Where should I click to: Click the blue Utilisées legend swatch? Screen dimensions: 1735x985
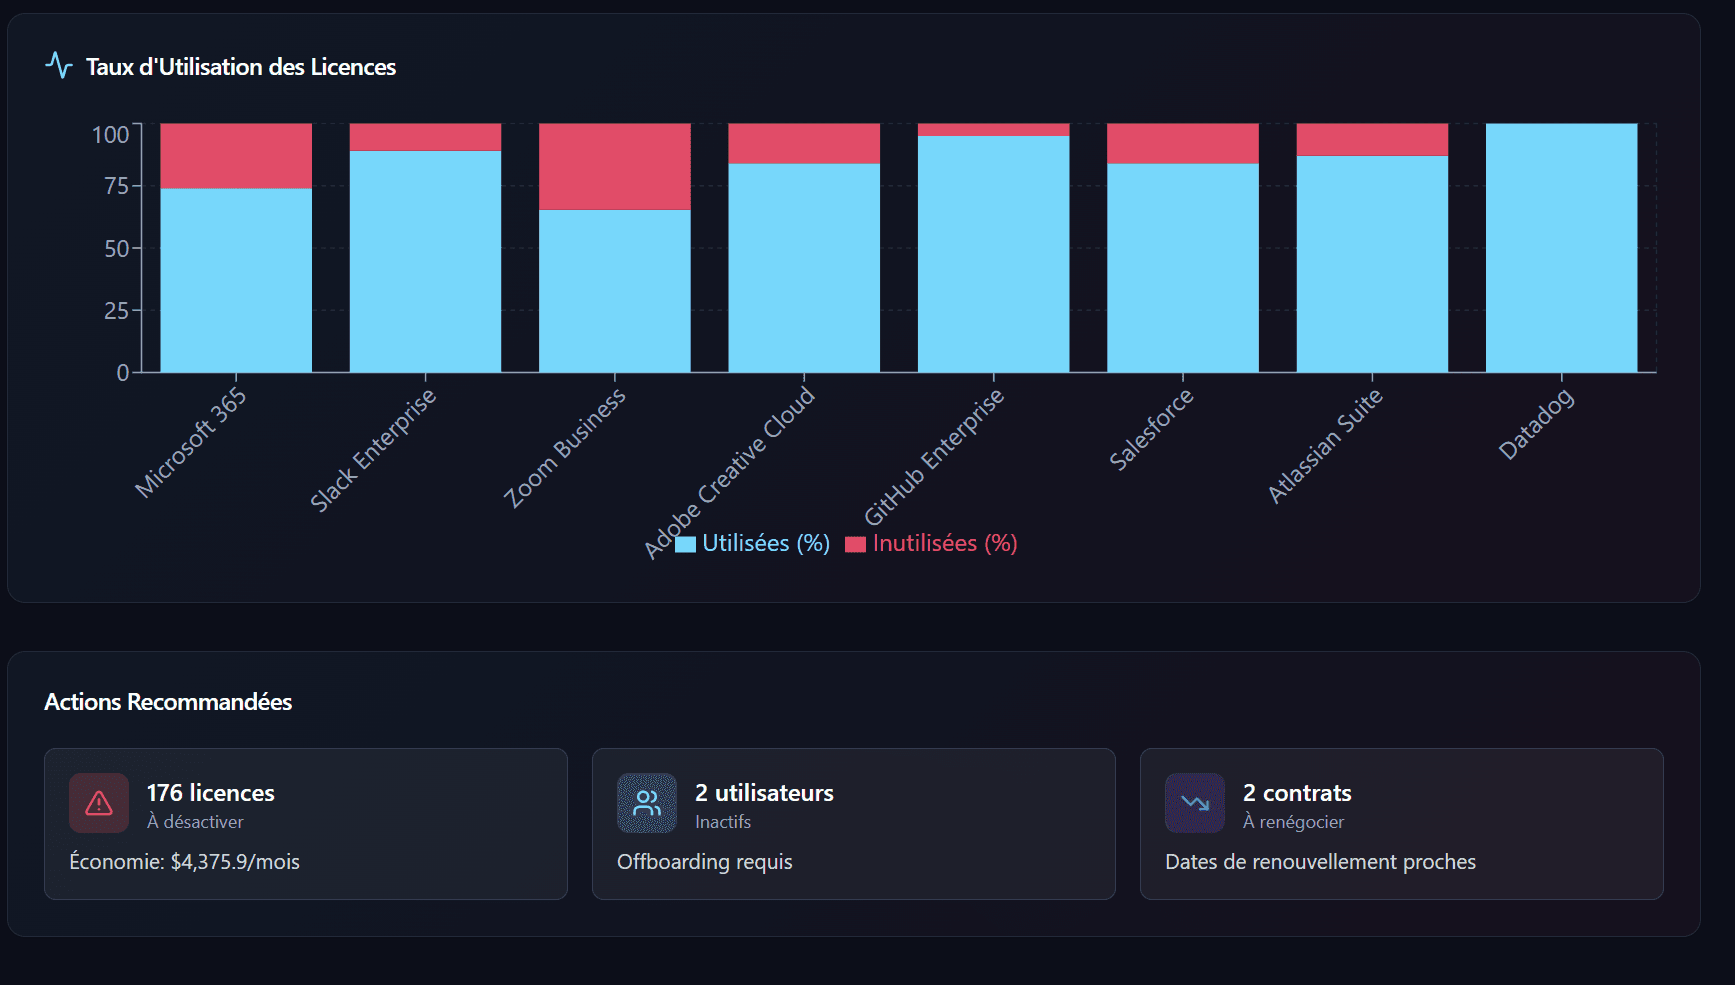click(685, 544)
